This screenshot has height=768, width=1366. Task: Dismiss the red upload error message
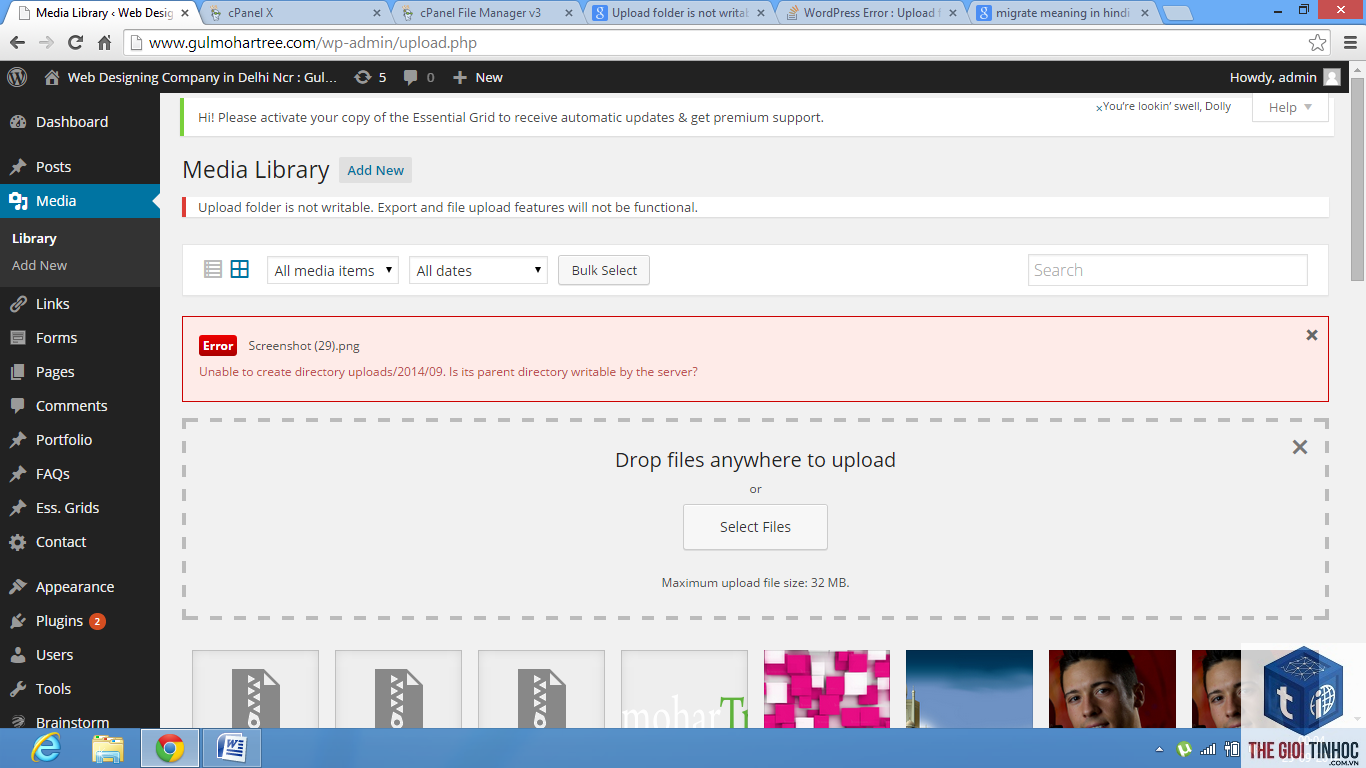1312,335
